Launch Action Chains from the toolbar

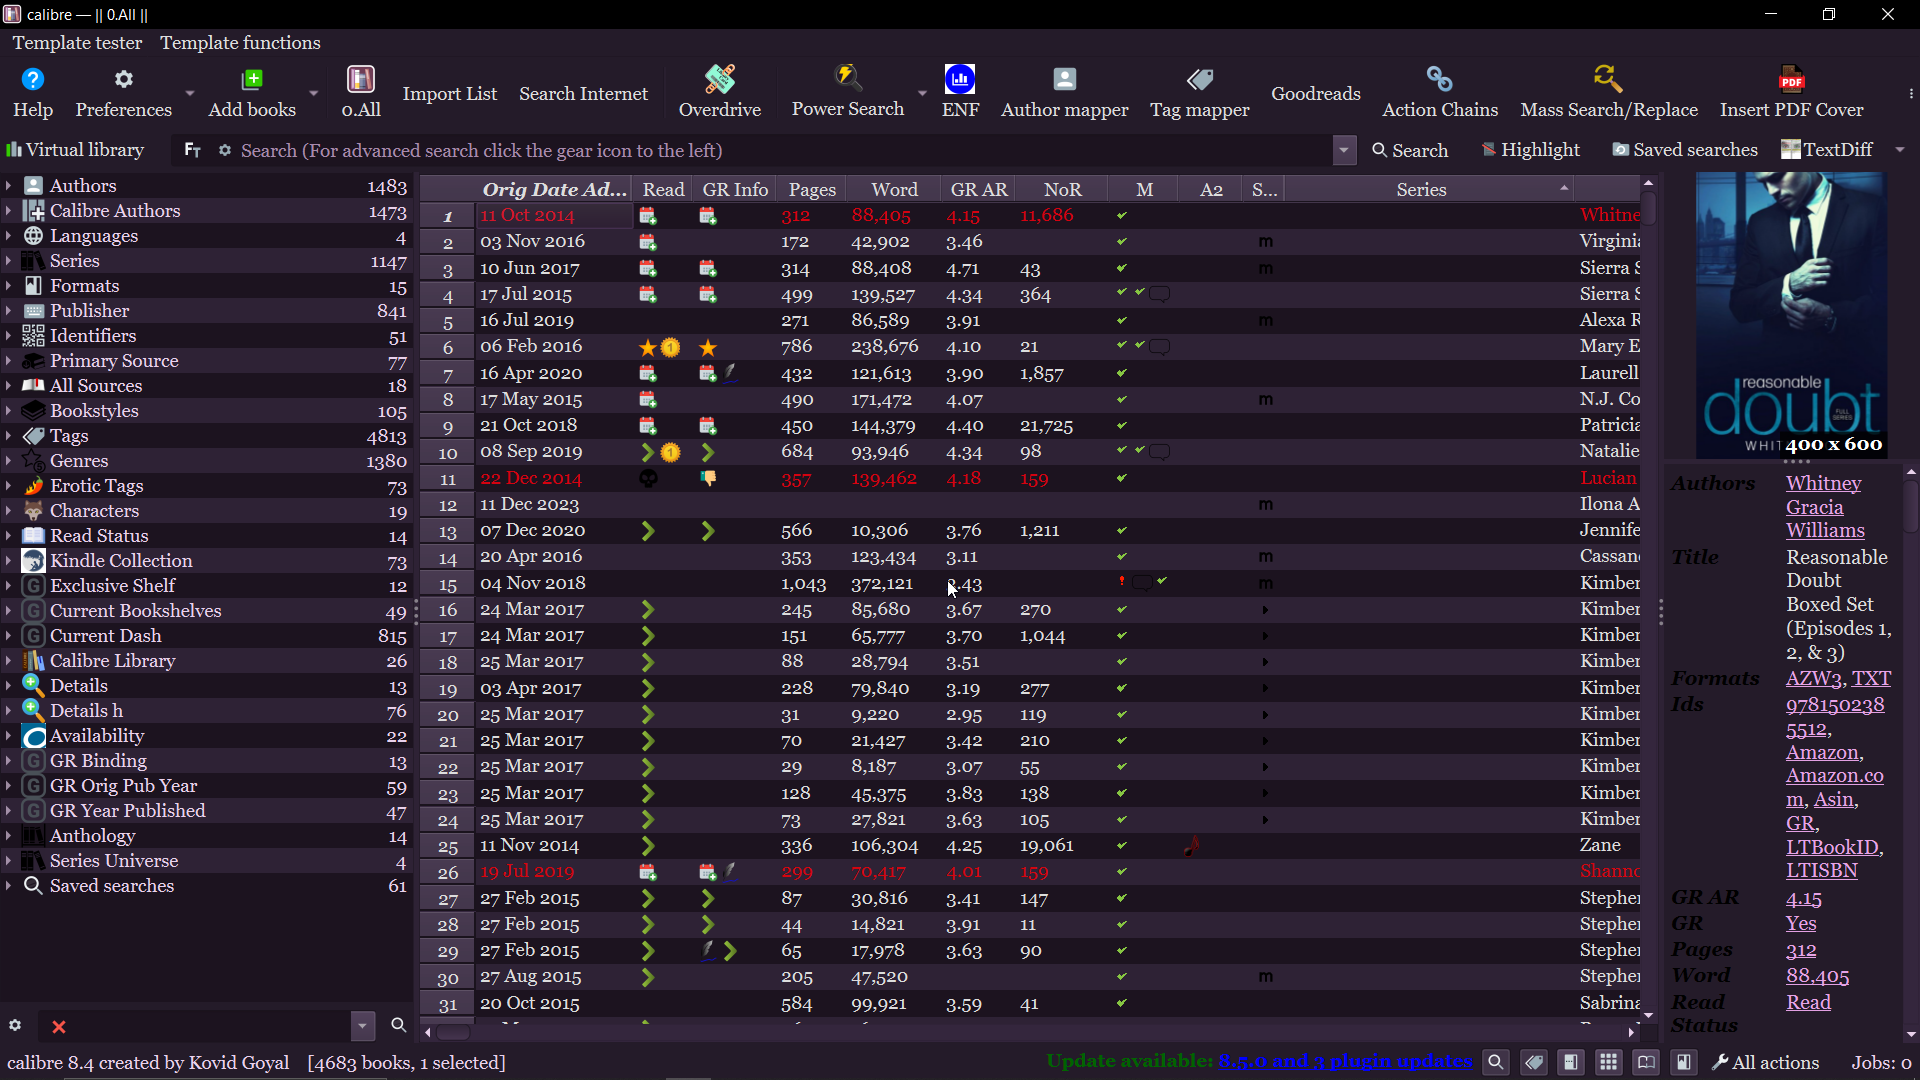[x=1439, y=91]
